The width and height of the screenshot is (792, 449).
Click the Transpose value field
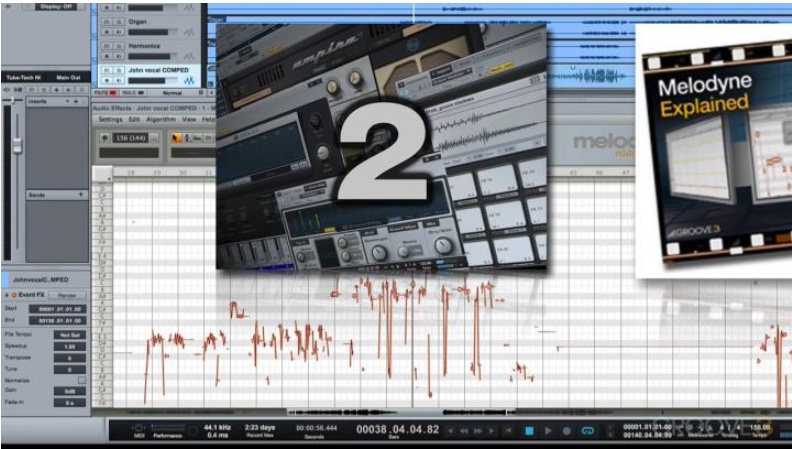70,358
